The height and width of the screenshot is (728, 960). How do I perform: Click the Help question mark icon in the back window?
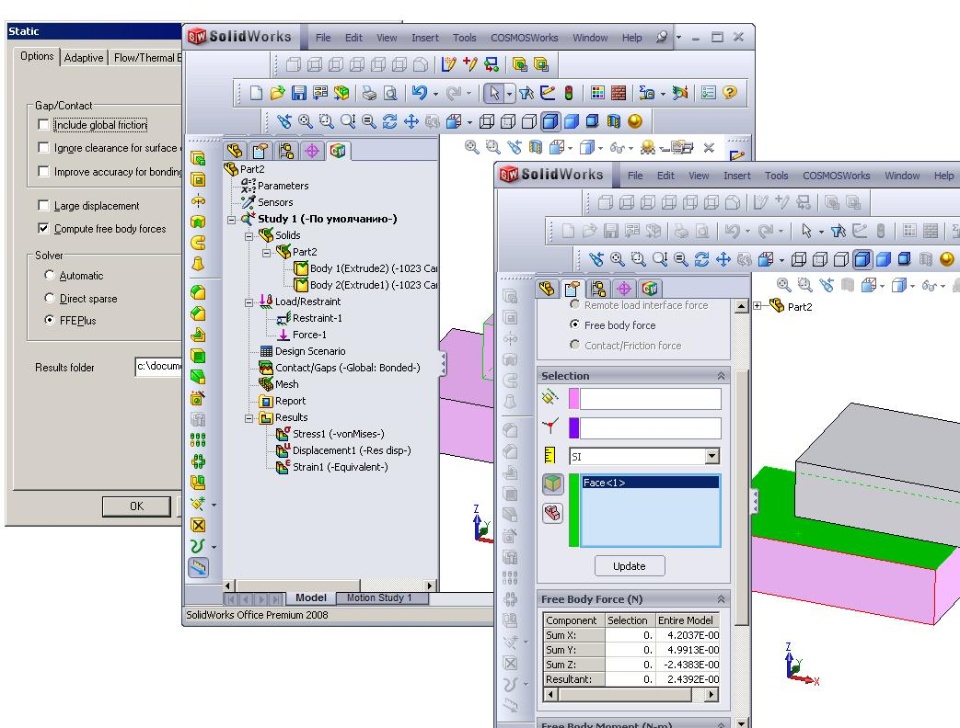coord(729,92)
